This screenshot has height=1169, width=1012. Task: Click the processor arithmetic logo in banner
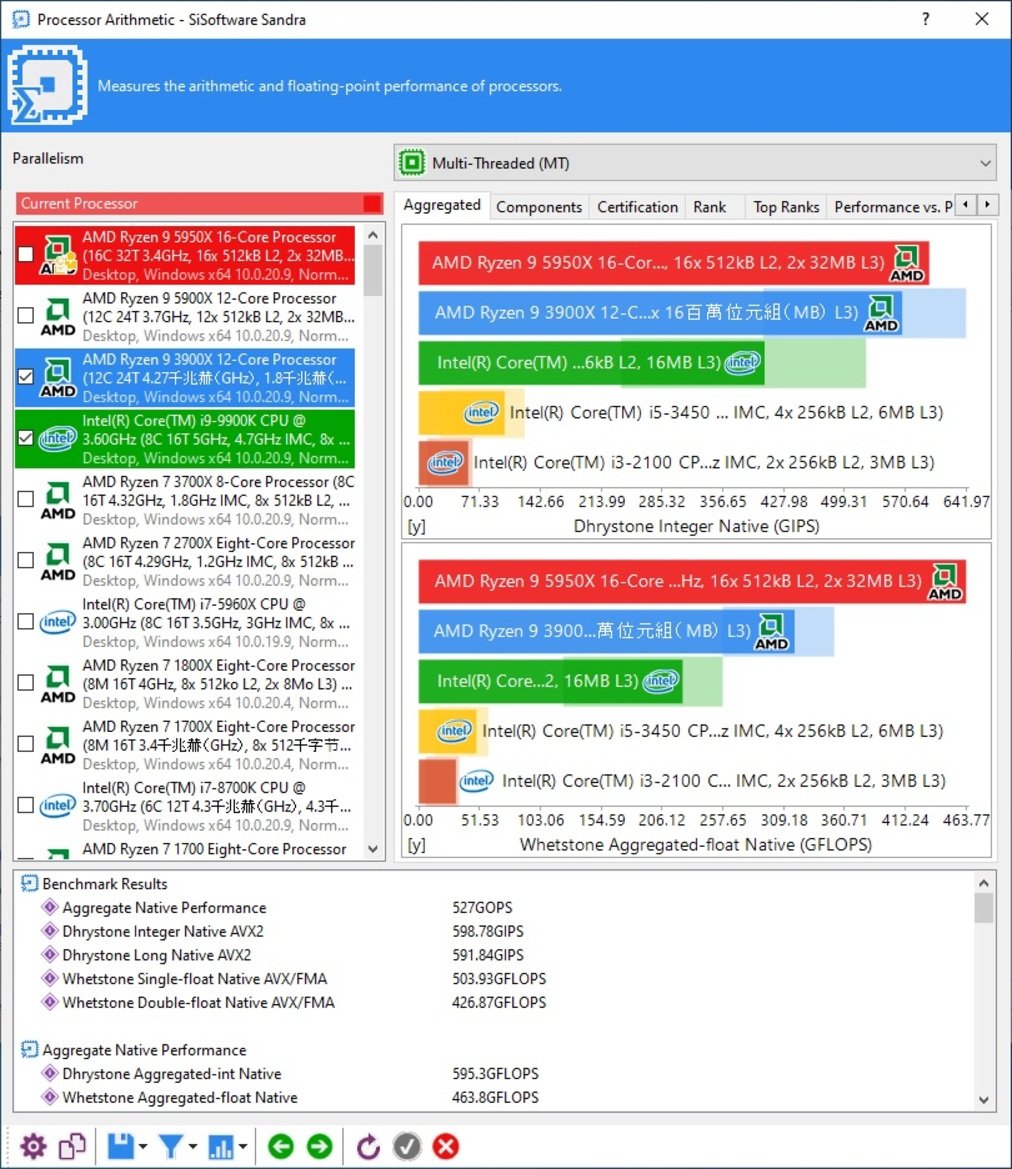coord(48,85)
